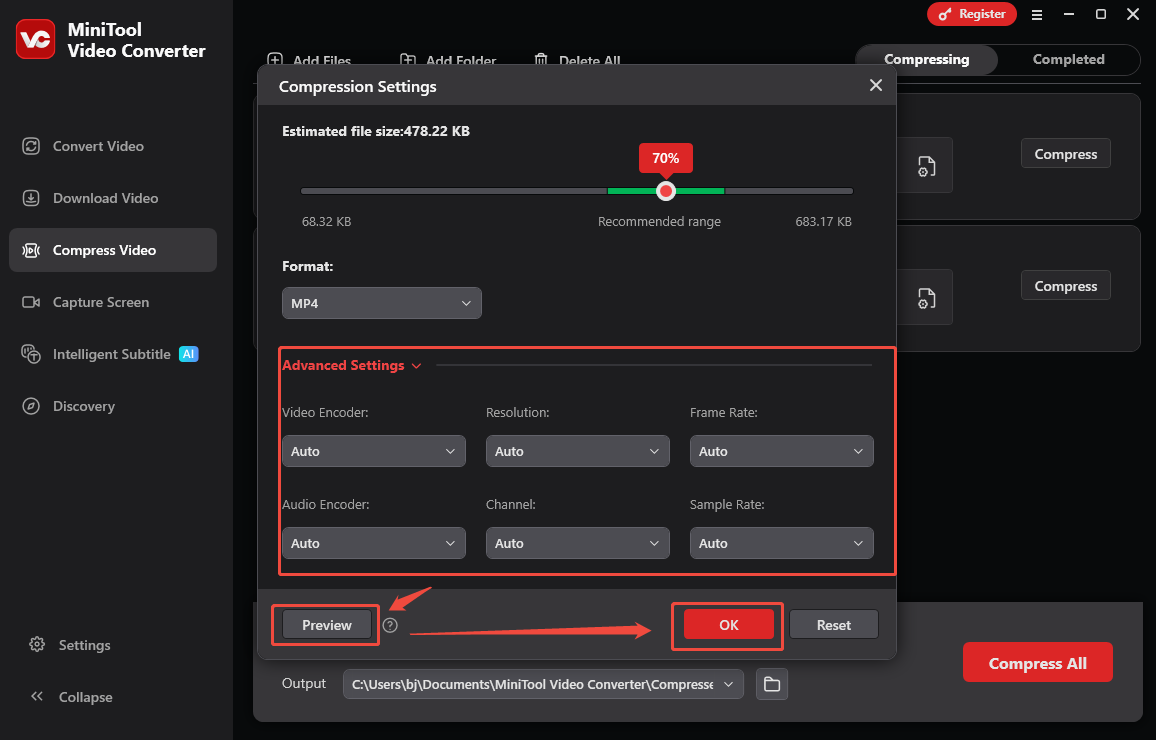This screenshot has width=1156, height=740.
Task: Open the Discovery section
Action: coord(83,406)
